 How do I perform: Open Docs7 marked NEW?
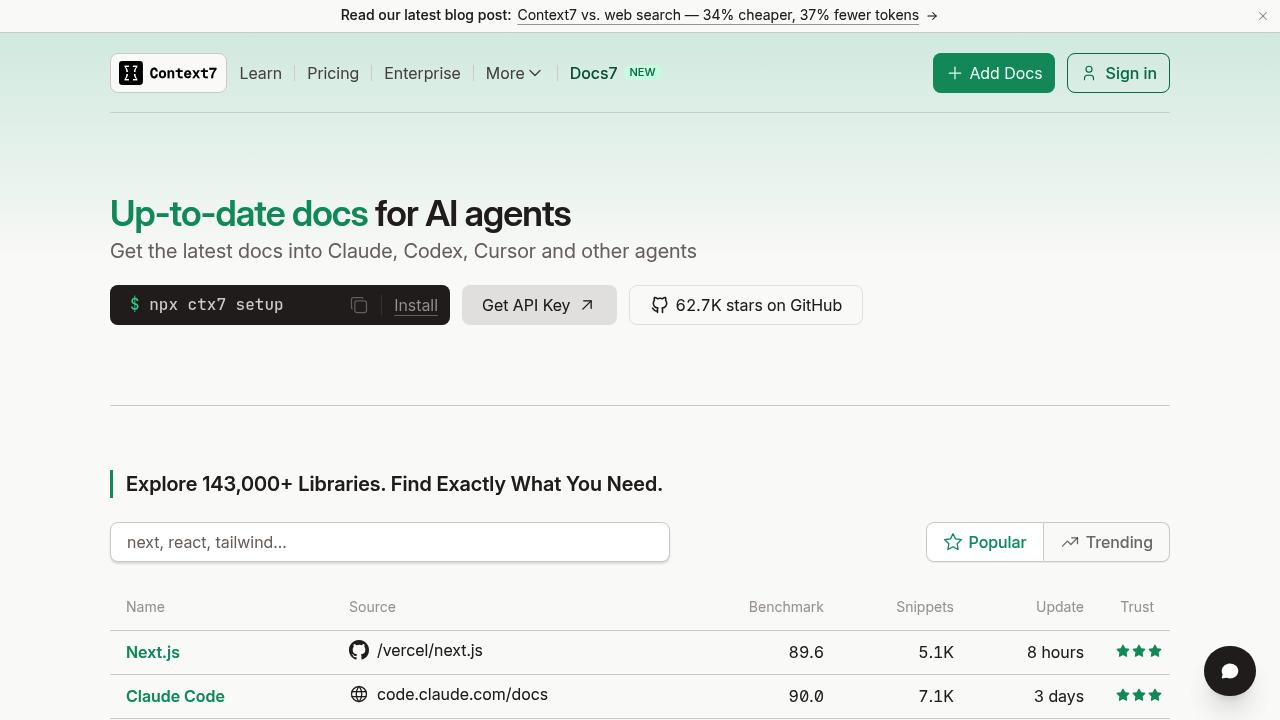click(x=614, y=73)
